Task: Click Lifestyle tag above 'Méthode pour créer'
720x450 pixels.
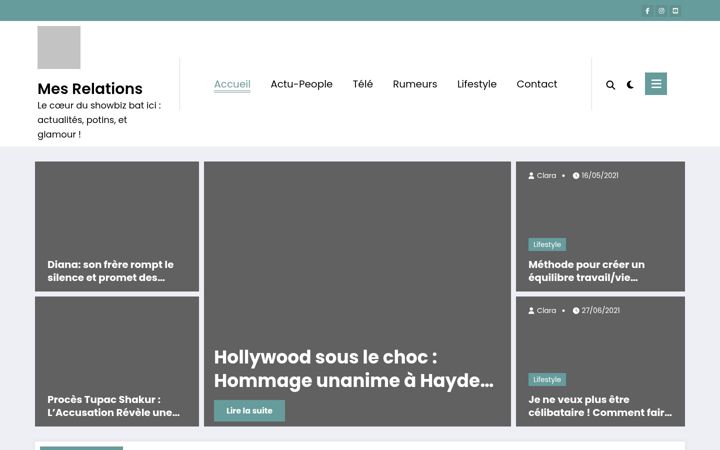Action: click(x=547, y=244)
